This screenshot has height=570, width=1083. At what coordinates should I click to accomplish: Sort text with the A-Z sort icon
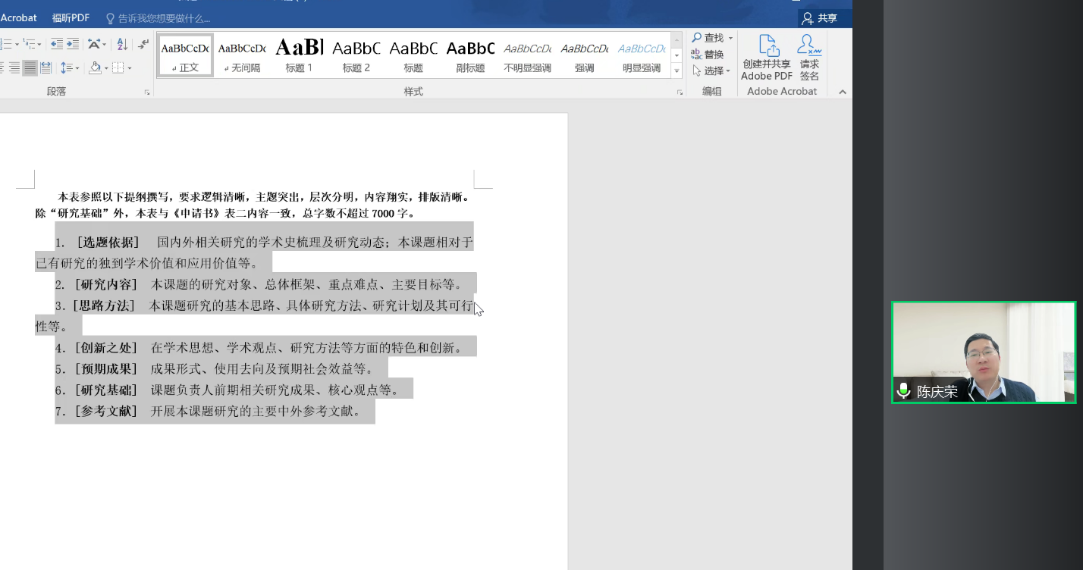(x=122, y=44)
